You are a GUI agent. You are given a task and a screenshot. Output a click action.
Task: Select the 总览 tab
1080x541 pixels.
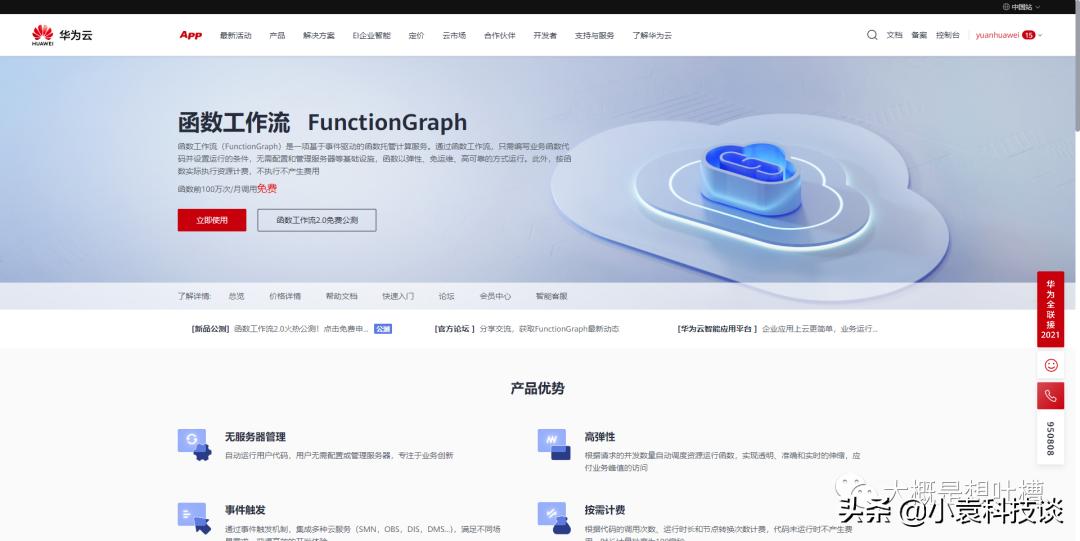236,296
